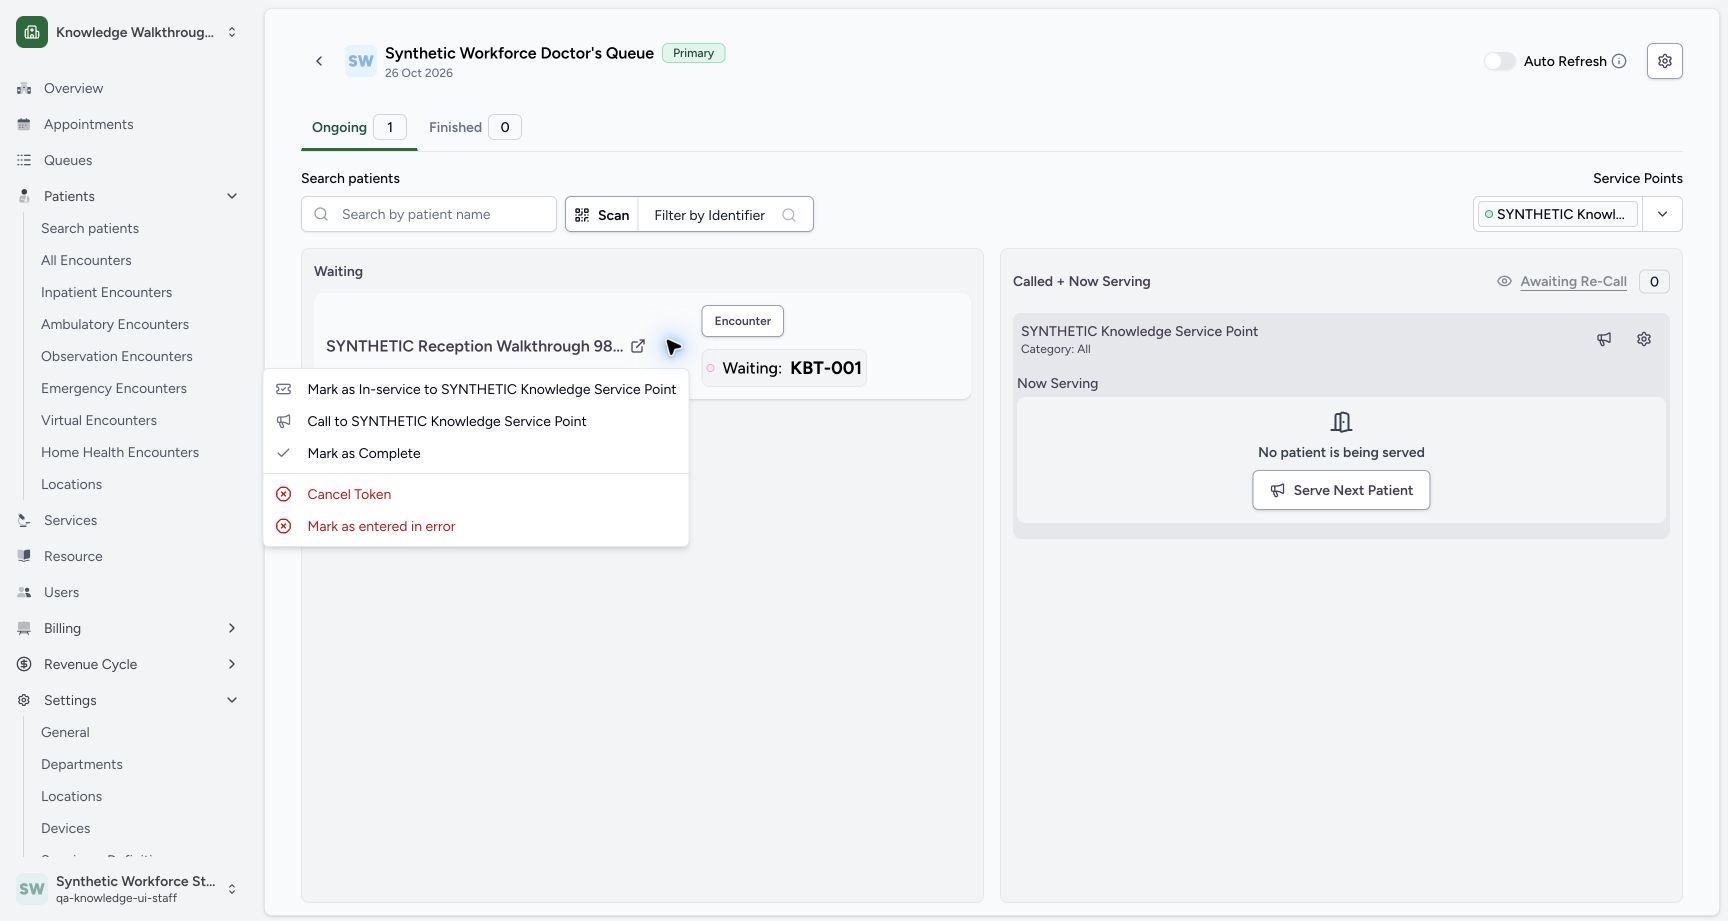Choose Mark as Complete
The width and height of the screenshot is (1728, 921).
476,453
